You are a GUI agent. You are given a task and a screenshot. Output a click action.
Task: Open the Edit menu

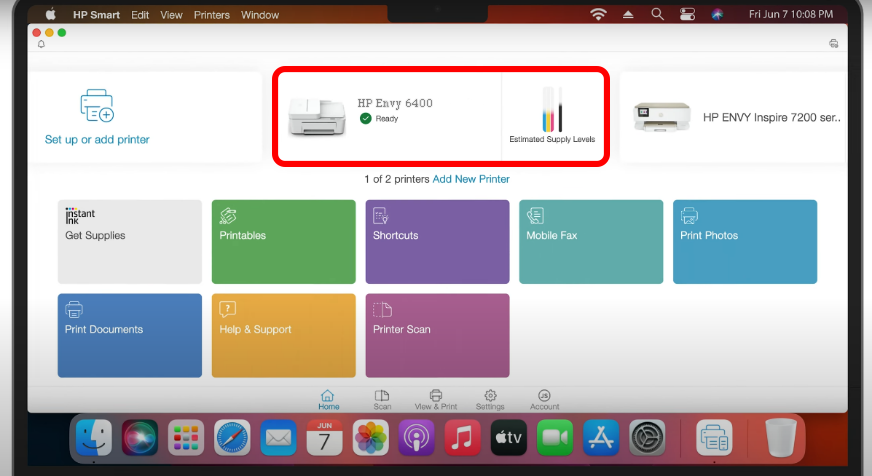140,15
